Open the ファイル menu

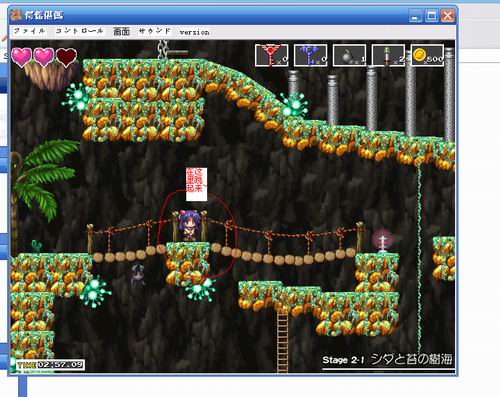[29, 31]
